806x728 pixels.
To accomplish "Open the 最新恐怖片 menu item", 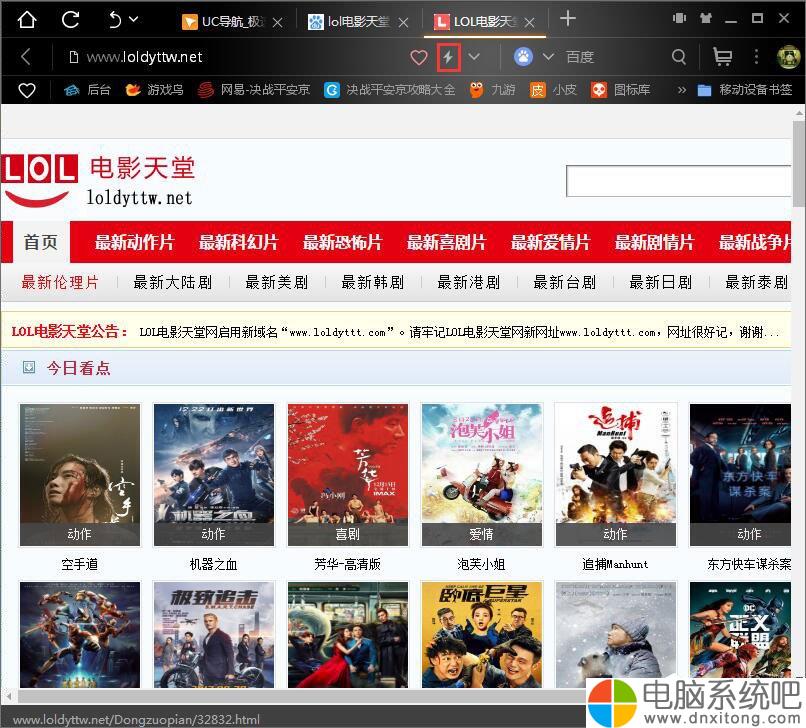I will pyautogui.click(x=342, y=242).
